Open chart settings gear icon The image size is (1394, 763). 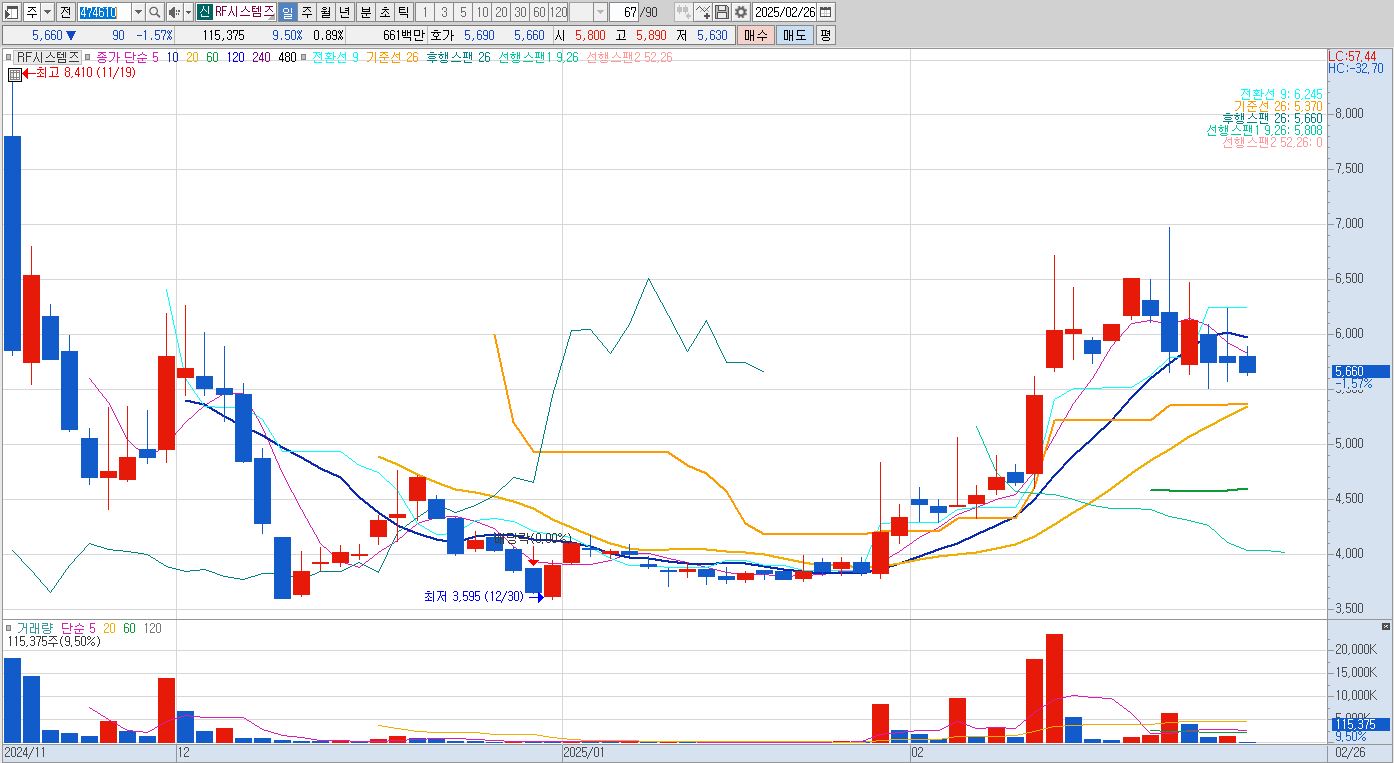click(740, 12)
